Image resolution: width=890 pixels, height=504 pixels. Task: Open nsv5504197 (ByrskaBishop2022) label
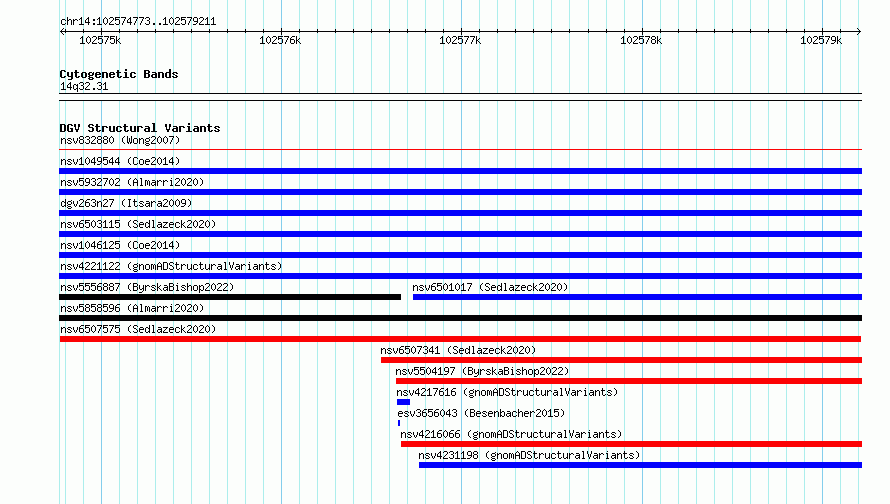(x=482, y=371)
